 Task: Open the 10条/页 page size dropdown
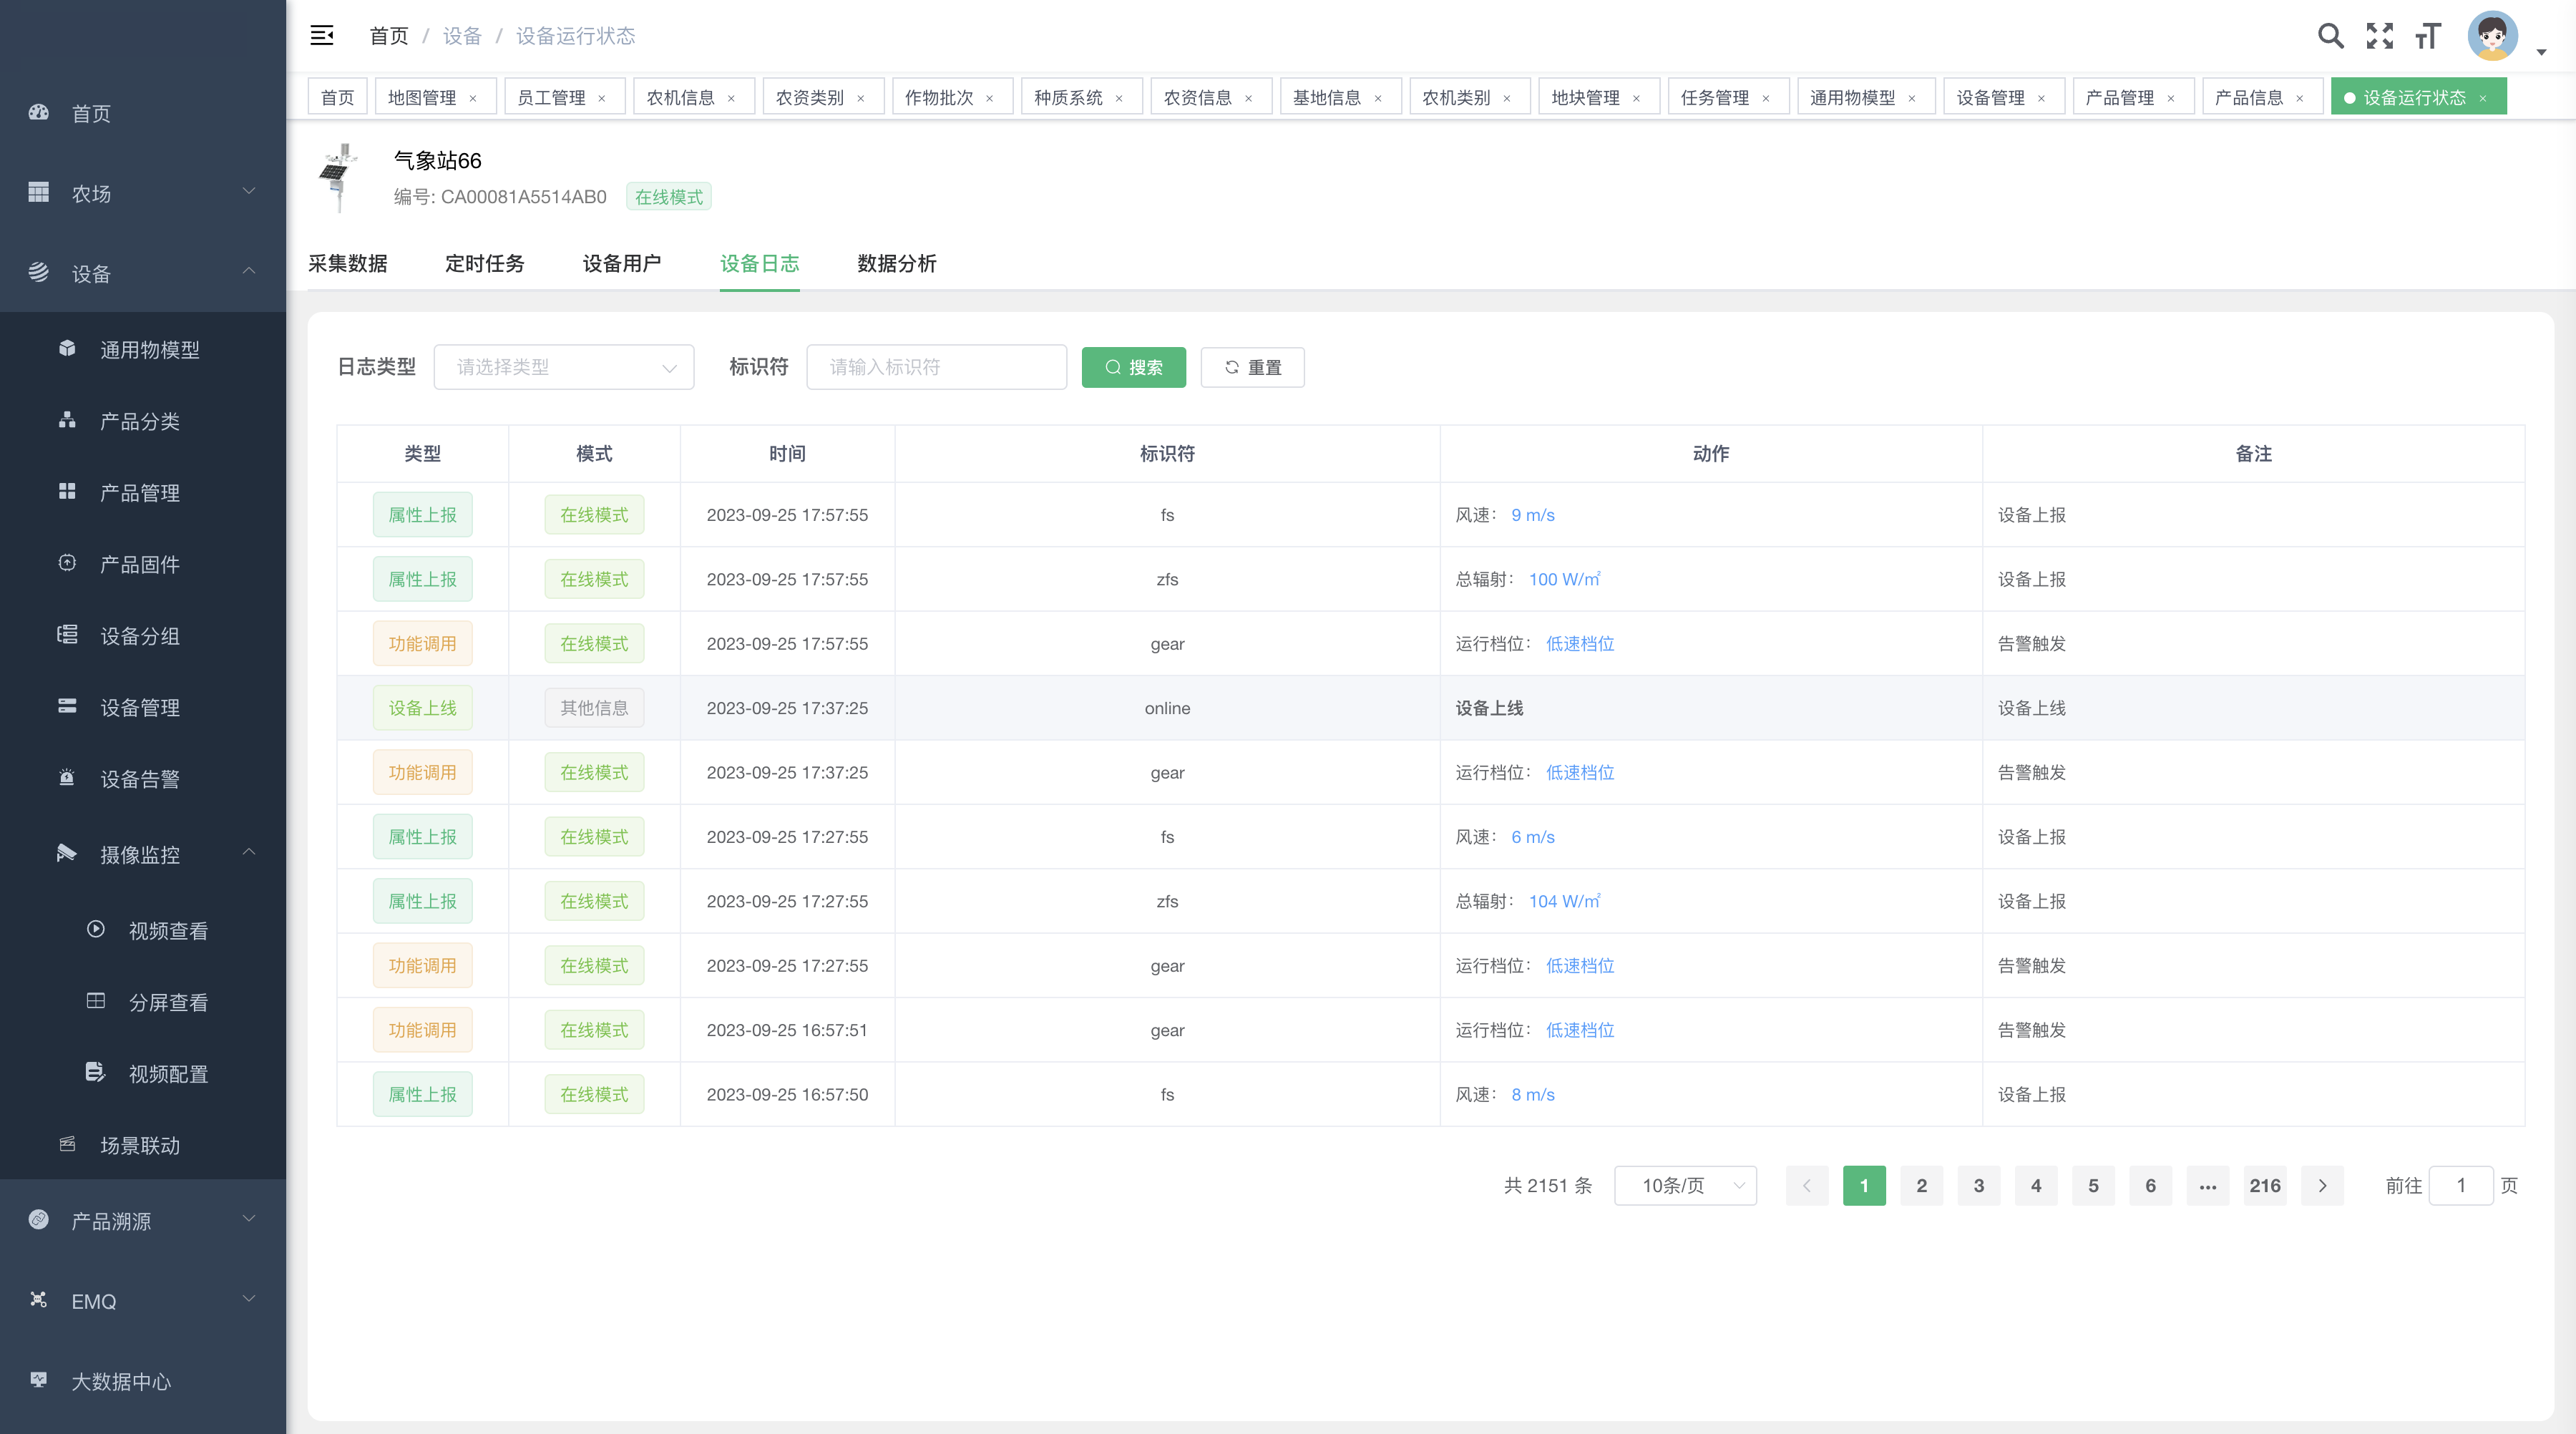coord(1685,1185)
